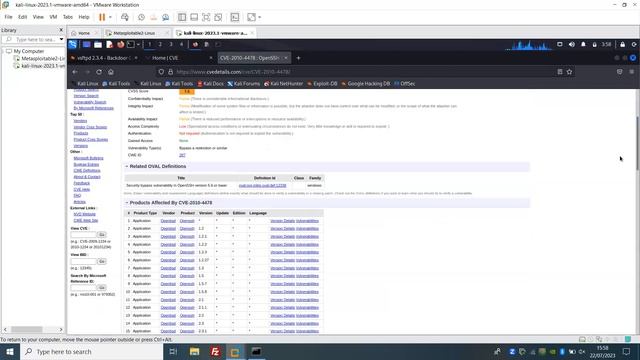The height and width of the screenshot is (360, 640).
Task: Open the VM menu
Action: (x=53, y=17)
